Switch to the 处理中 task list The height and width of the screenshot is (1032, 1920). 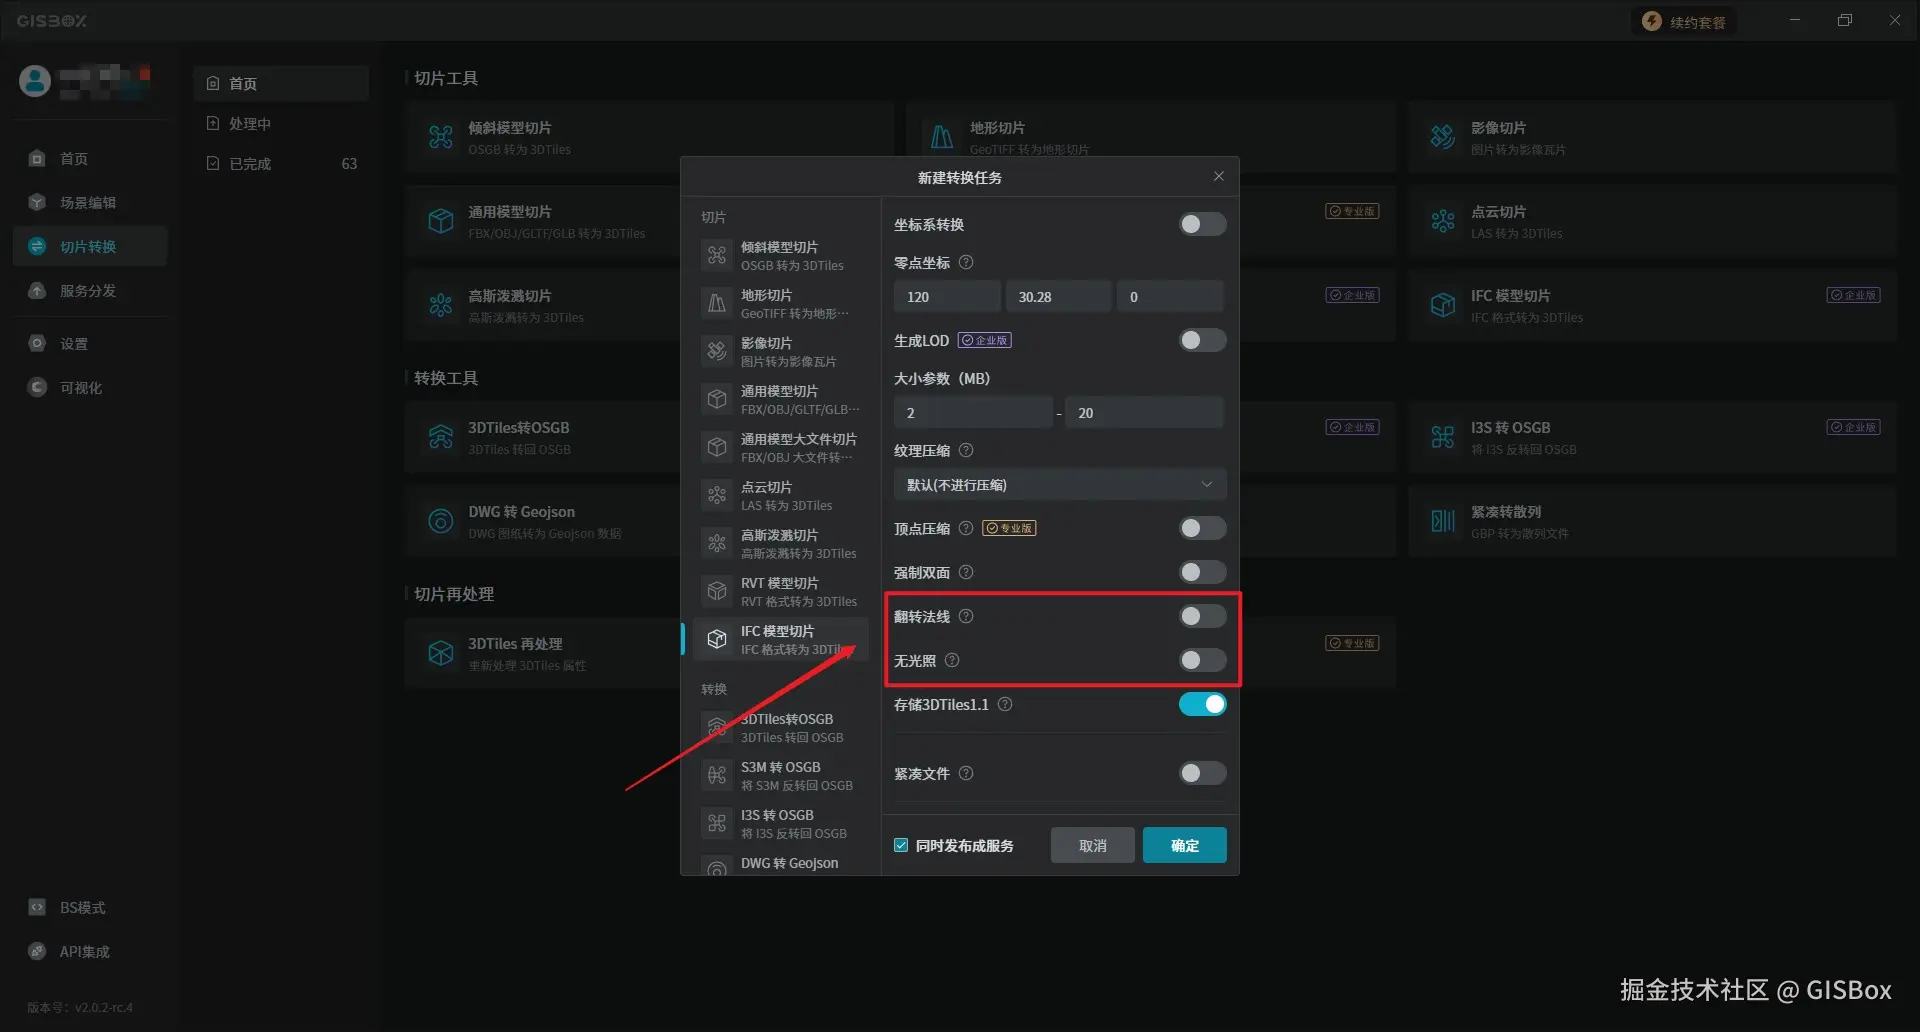point(281,124)
